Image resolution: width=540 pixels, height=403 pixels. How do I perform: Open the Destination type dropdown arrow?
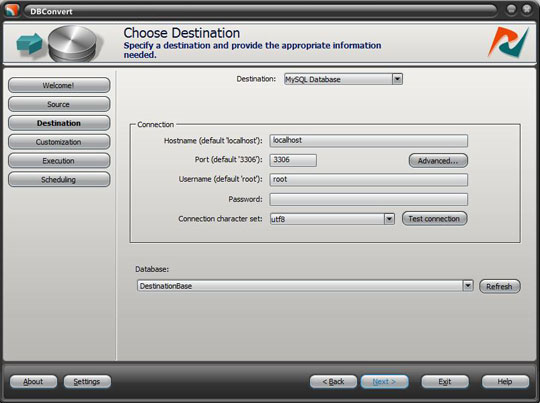[x=397, y=79]
